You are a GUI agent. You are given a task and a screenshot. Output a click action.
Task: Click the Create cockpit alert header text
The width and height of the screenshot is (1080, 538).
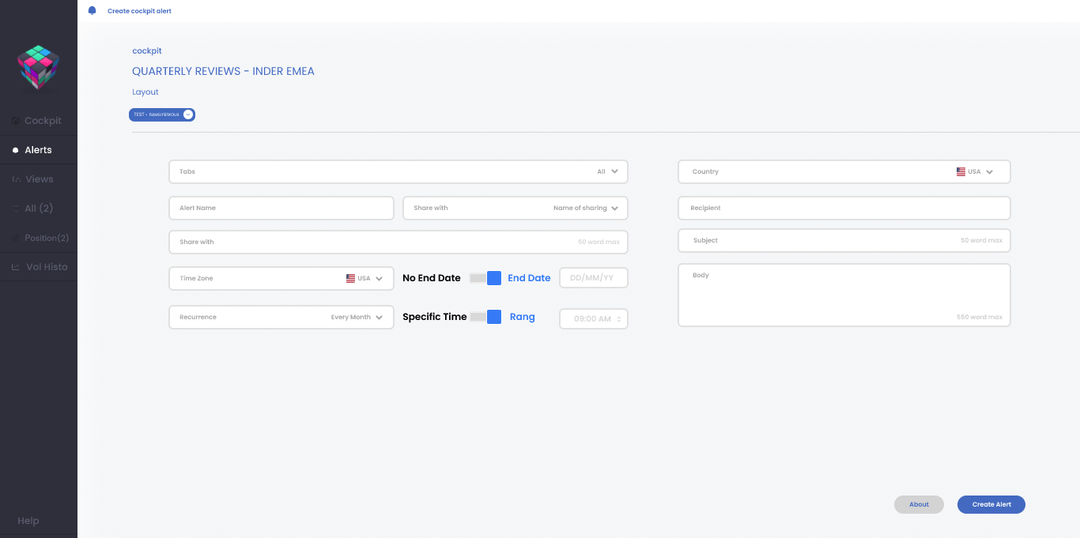pyautogui.click(x=139, y=11)
